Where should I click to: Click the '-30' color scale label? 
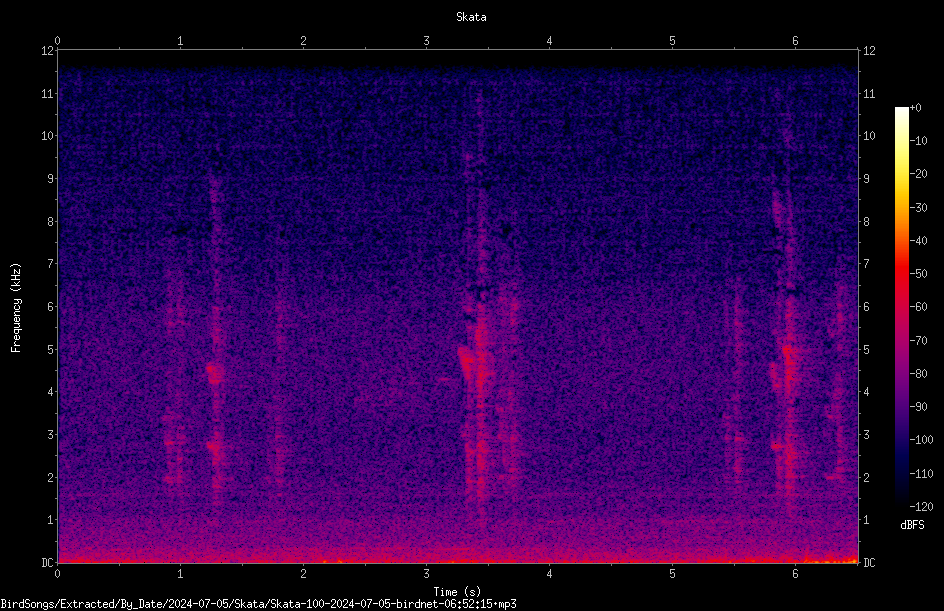pos(918,208)
